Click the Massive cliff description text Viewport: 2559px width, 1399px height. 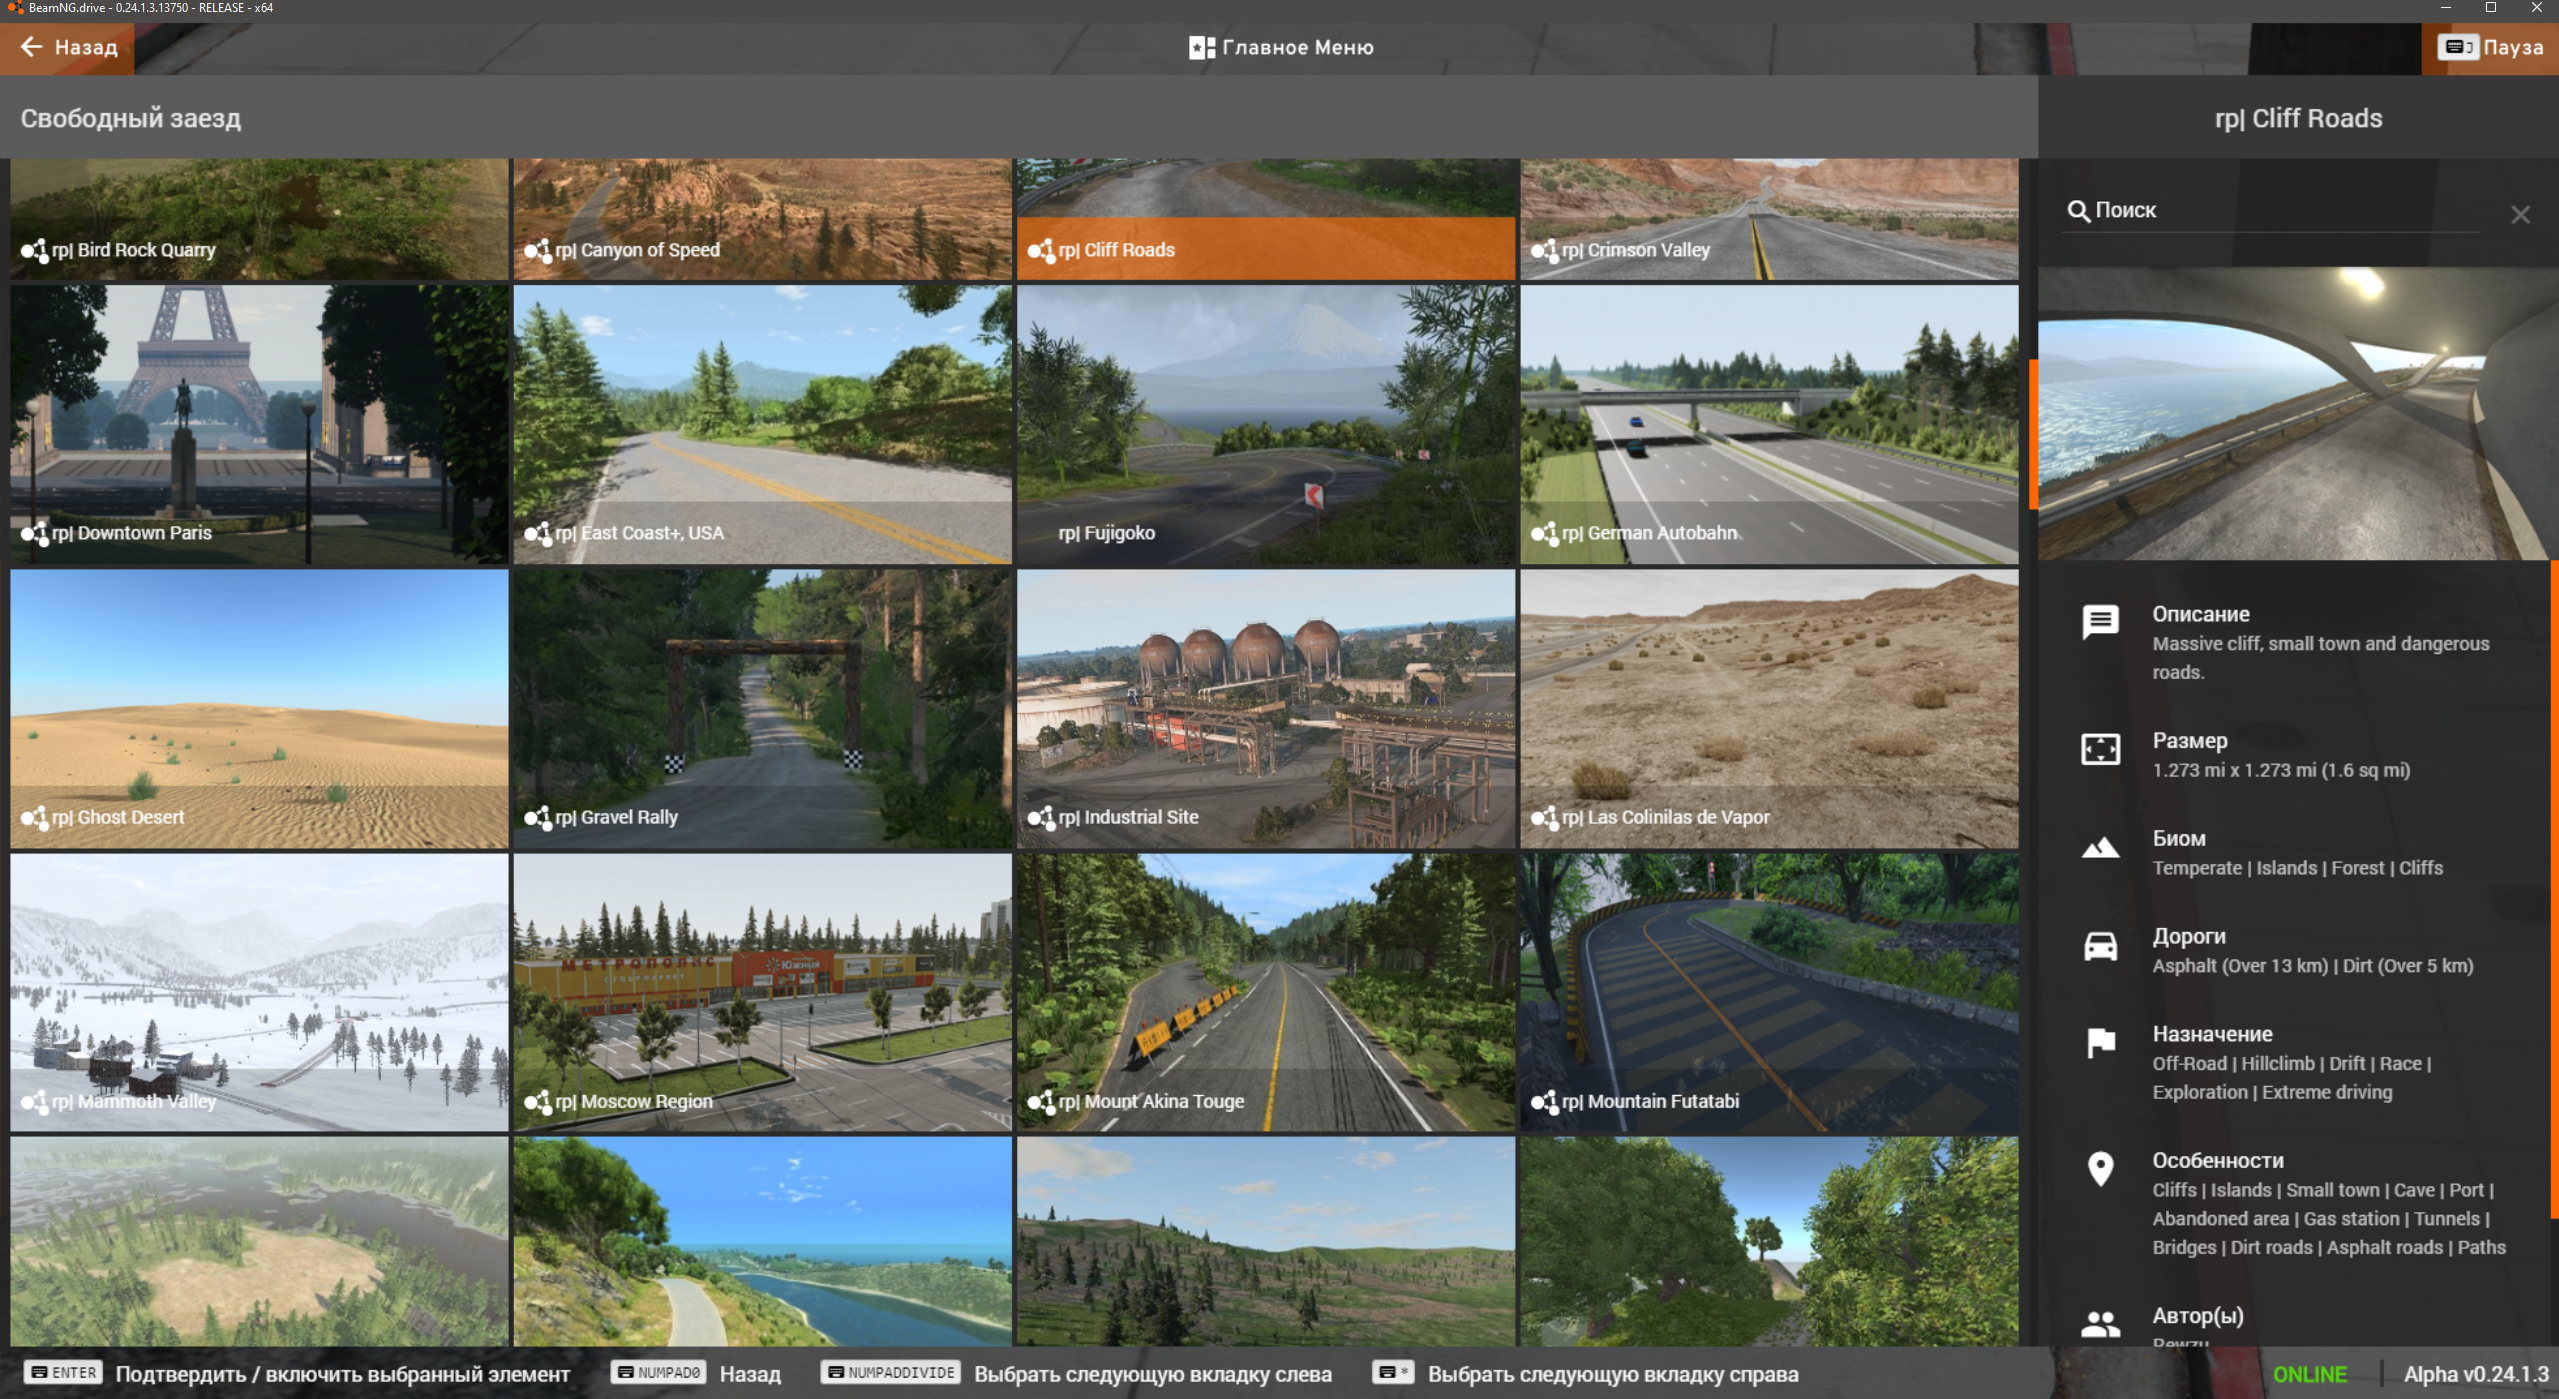[2320, 658]
